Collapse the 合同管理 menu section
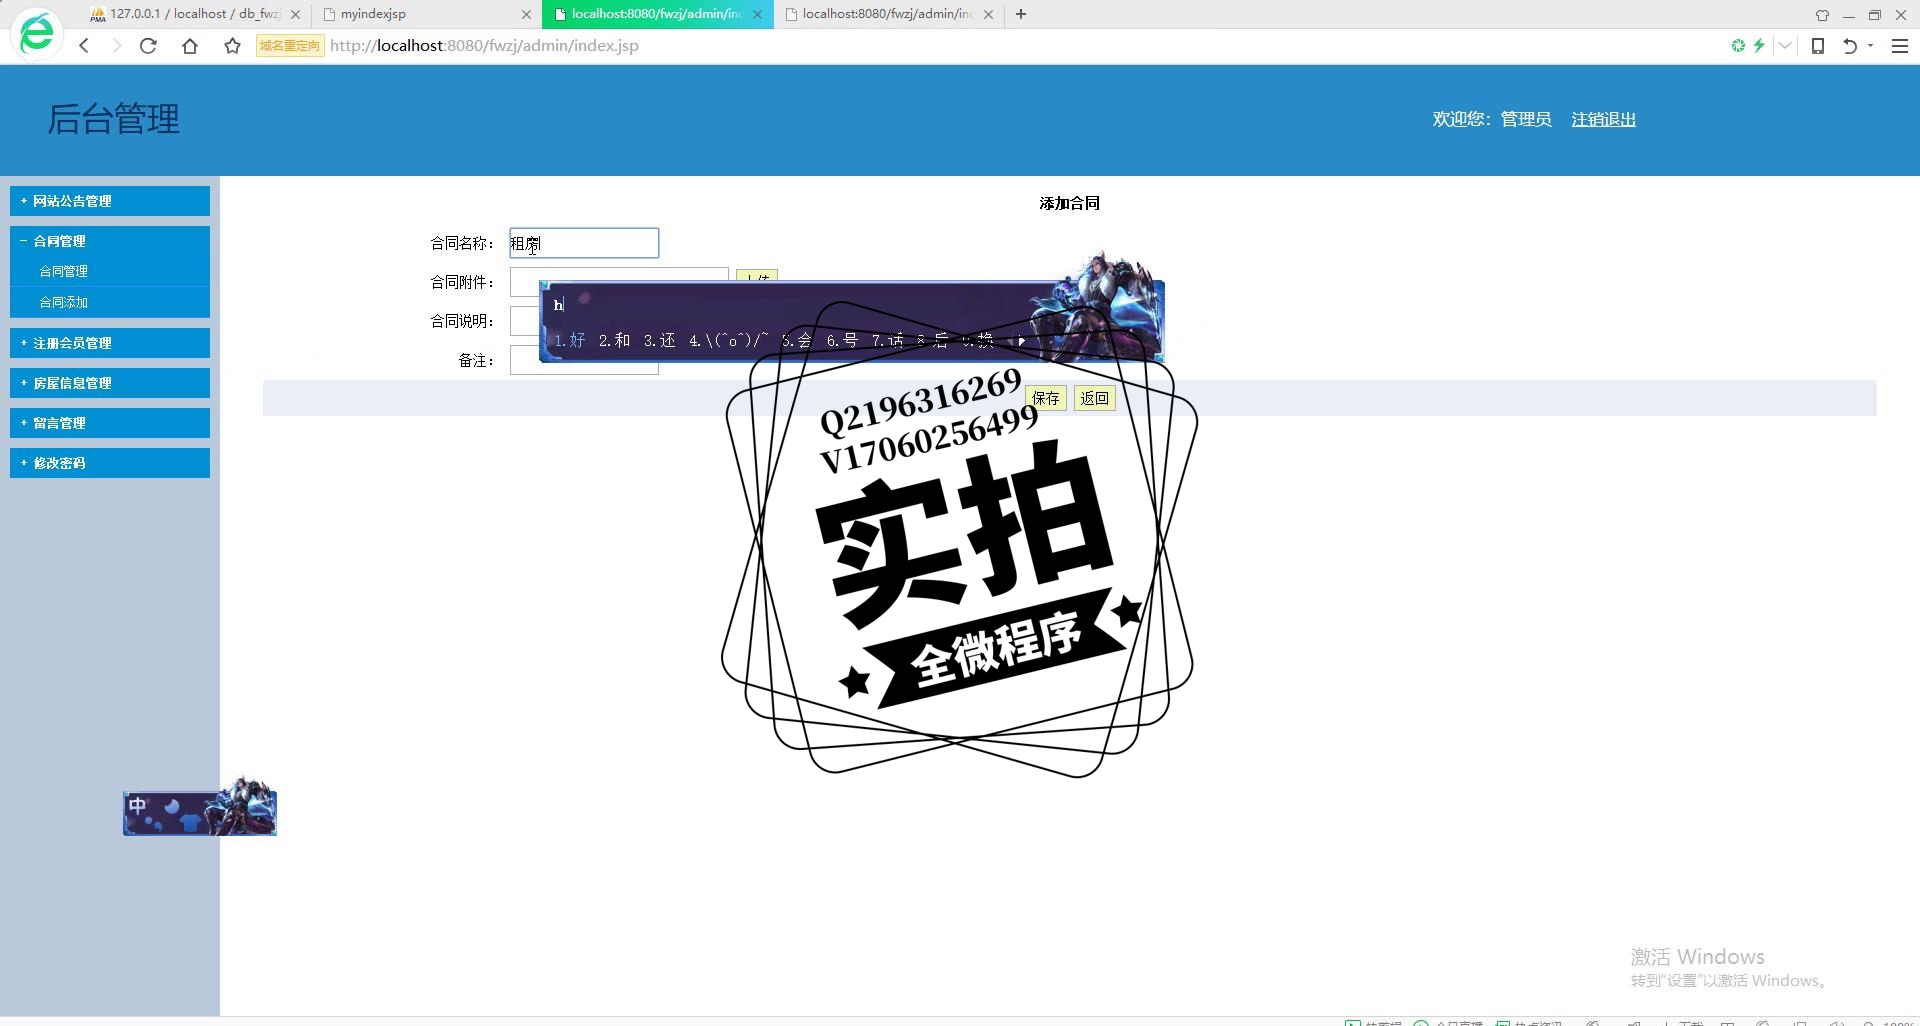 [x=110, y=241]
